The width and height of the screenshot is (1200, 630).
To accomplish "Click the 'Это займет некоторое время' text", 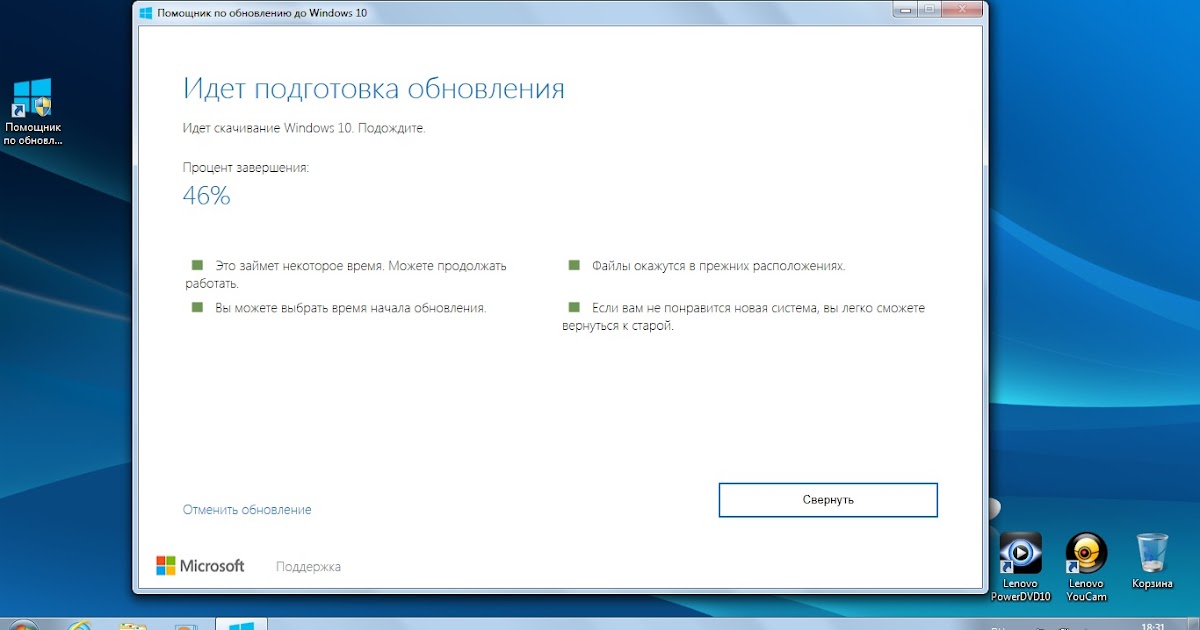I will tap(299, 266).
